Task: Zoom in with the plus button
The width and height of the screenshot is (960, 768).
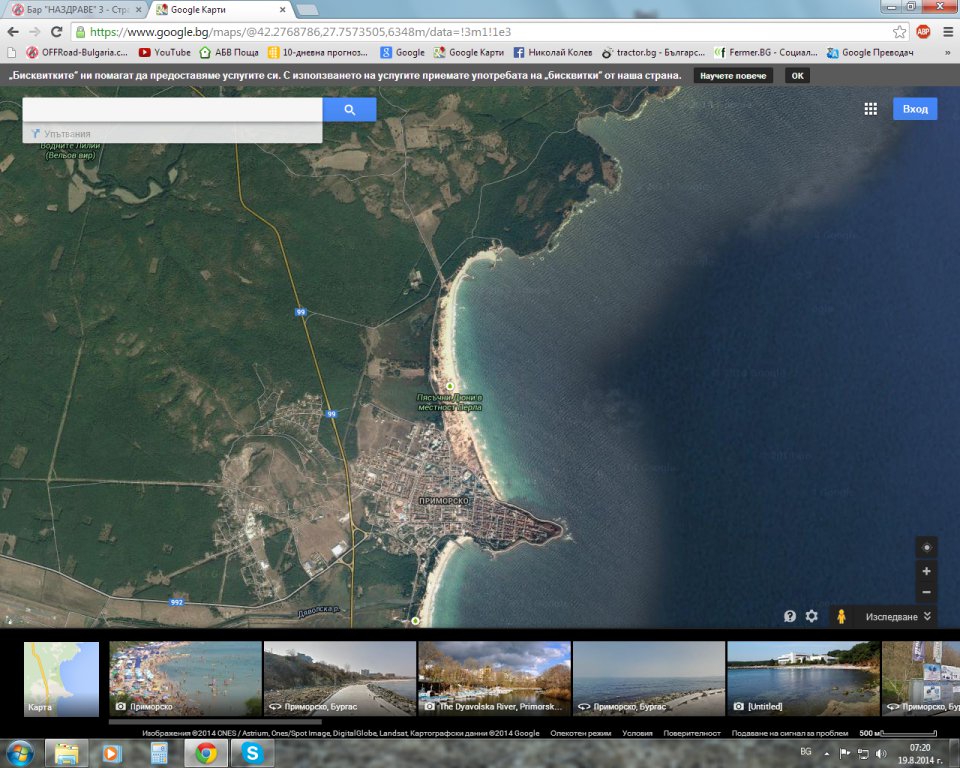Action: point(927,571)
